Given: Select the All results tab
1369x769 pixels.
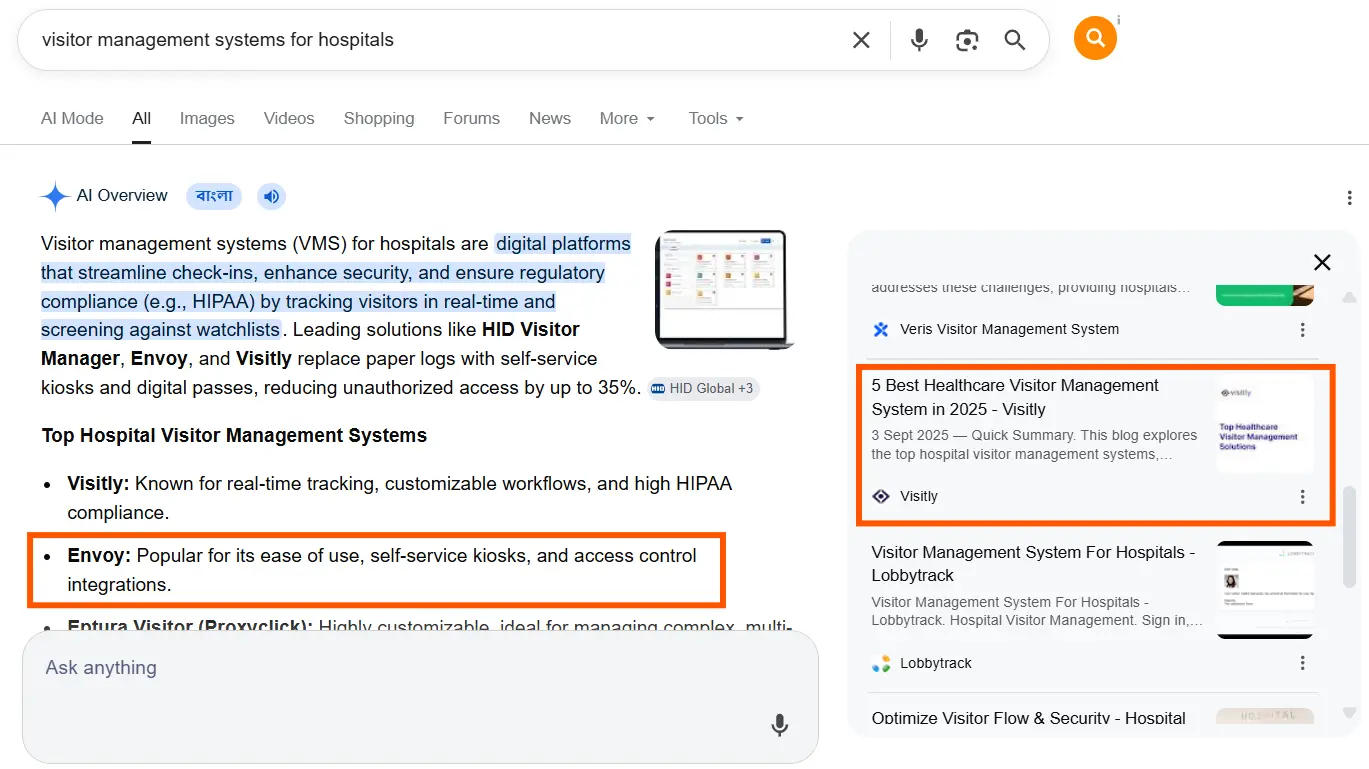Looking at the screenshot, I should tap(142, 118).
